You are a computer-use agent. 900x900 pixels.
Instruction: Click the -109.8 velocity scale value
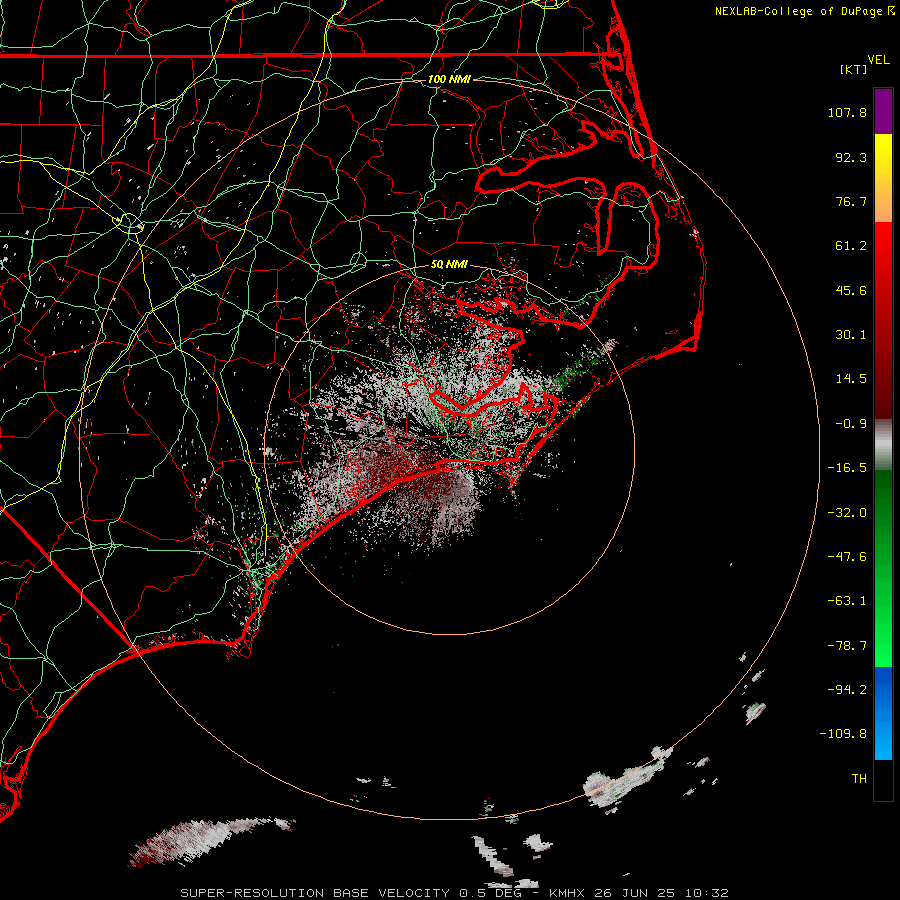[844, 734]
